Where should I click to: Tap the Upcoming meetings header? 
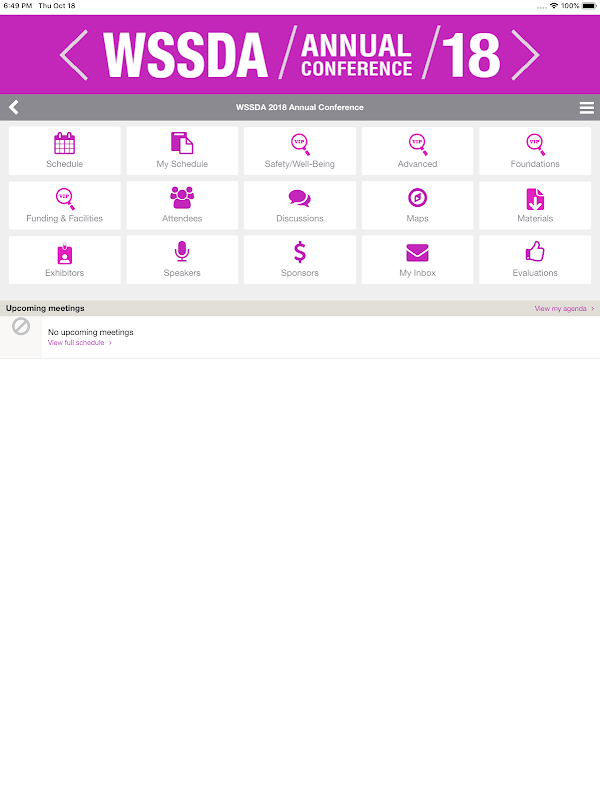45,308
